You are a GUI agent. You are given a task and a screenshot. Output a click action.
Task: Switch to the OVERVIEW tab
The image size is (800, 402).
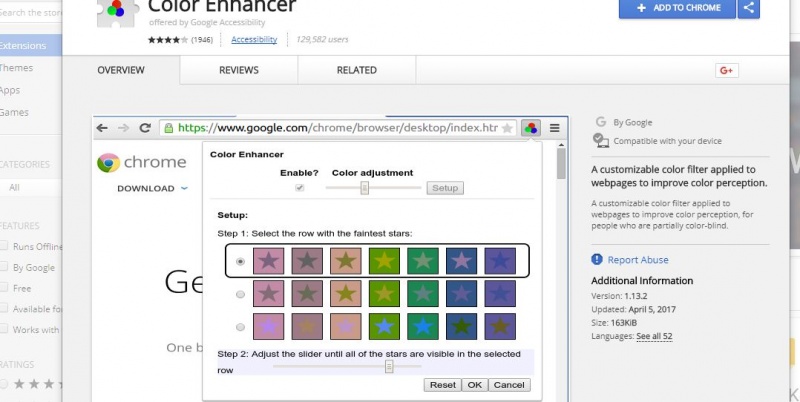click(x=121, y=70)
